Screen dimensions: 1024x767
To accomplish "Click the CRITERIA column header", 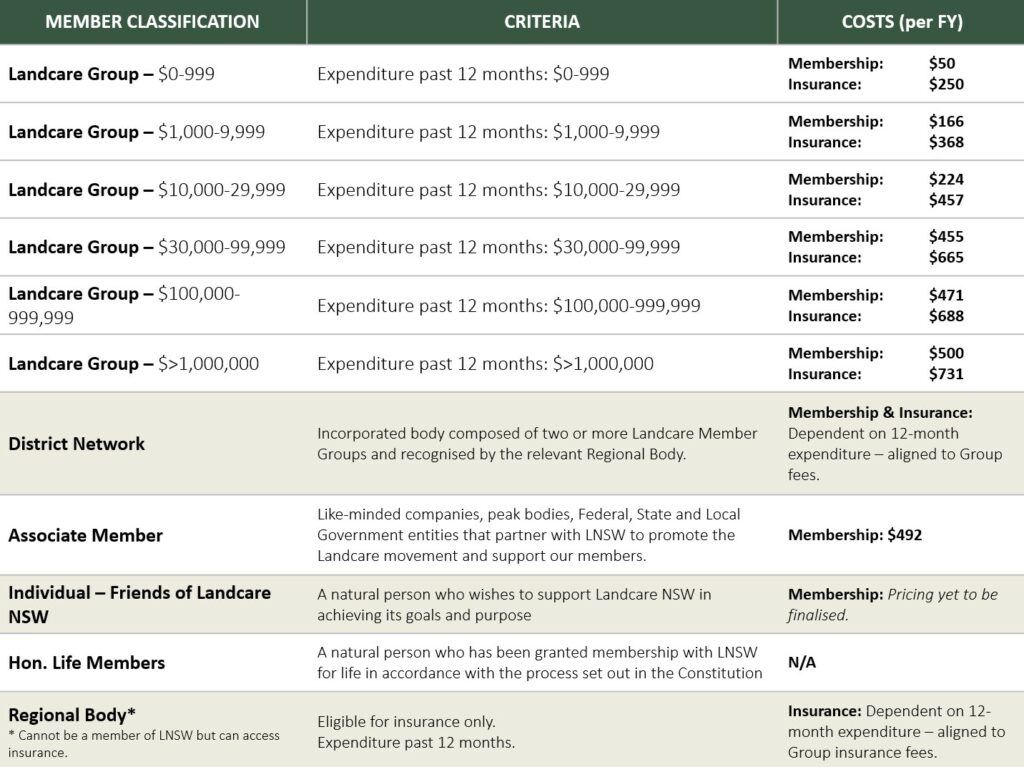I will (x=541, y=22).
